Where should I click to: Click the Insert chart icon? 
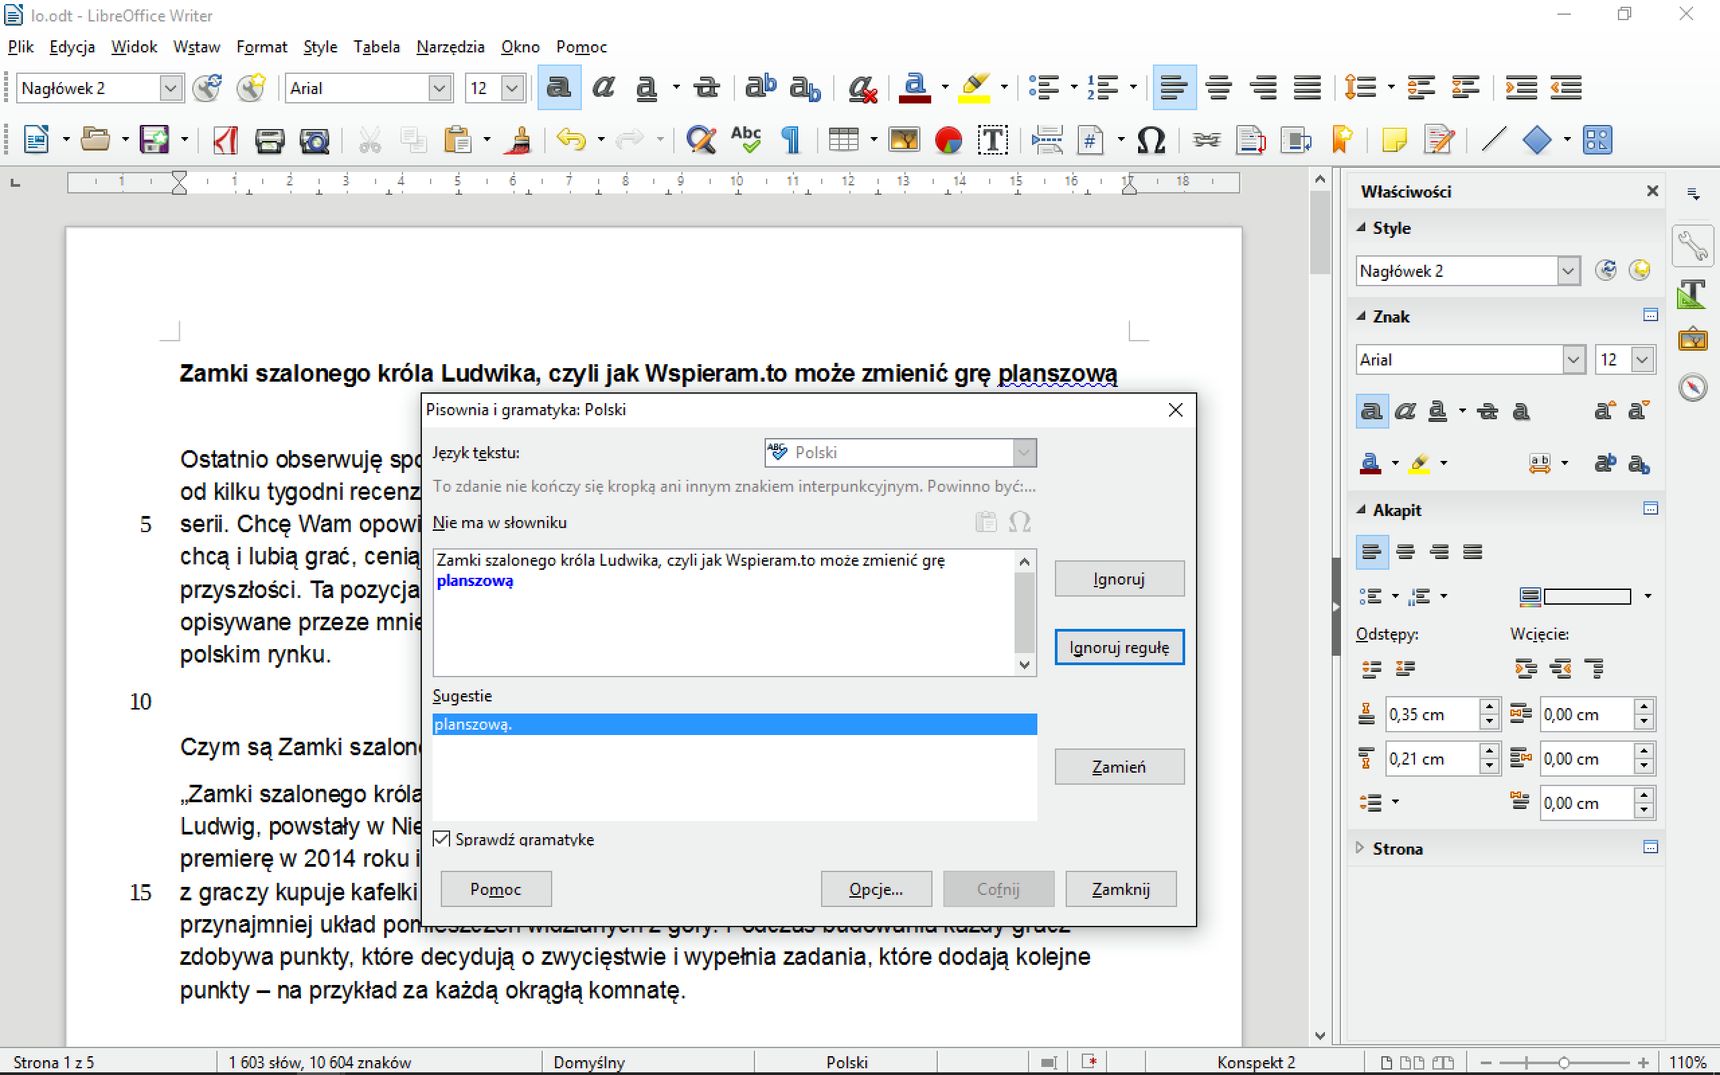[x=948, y=140]
